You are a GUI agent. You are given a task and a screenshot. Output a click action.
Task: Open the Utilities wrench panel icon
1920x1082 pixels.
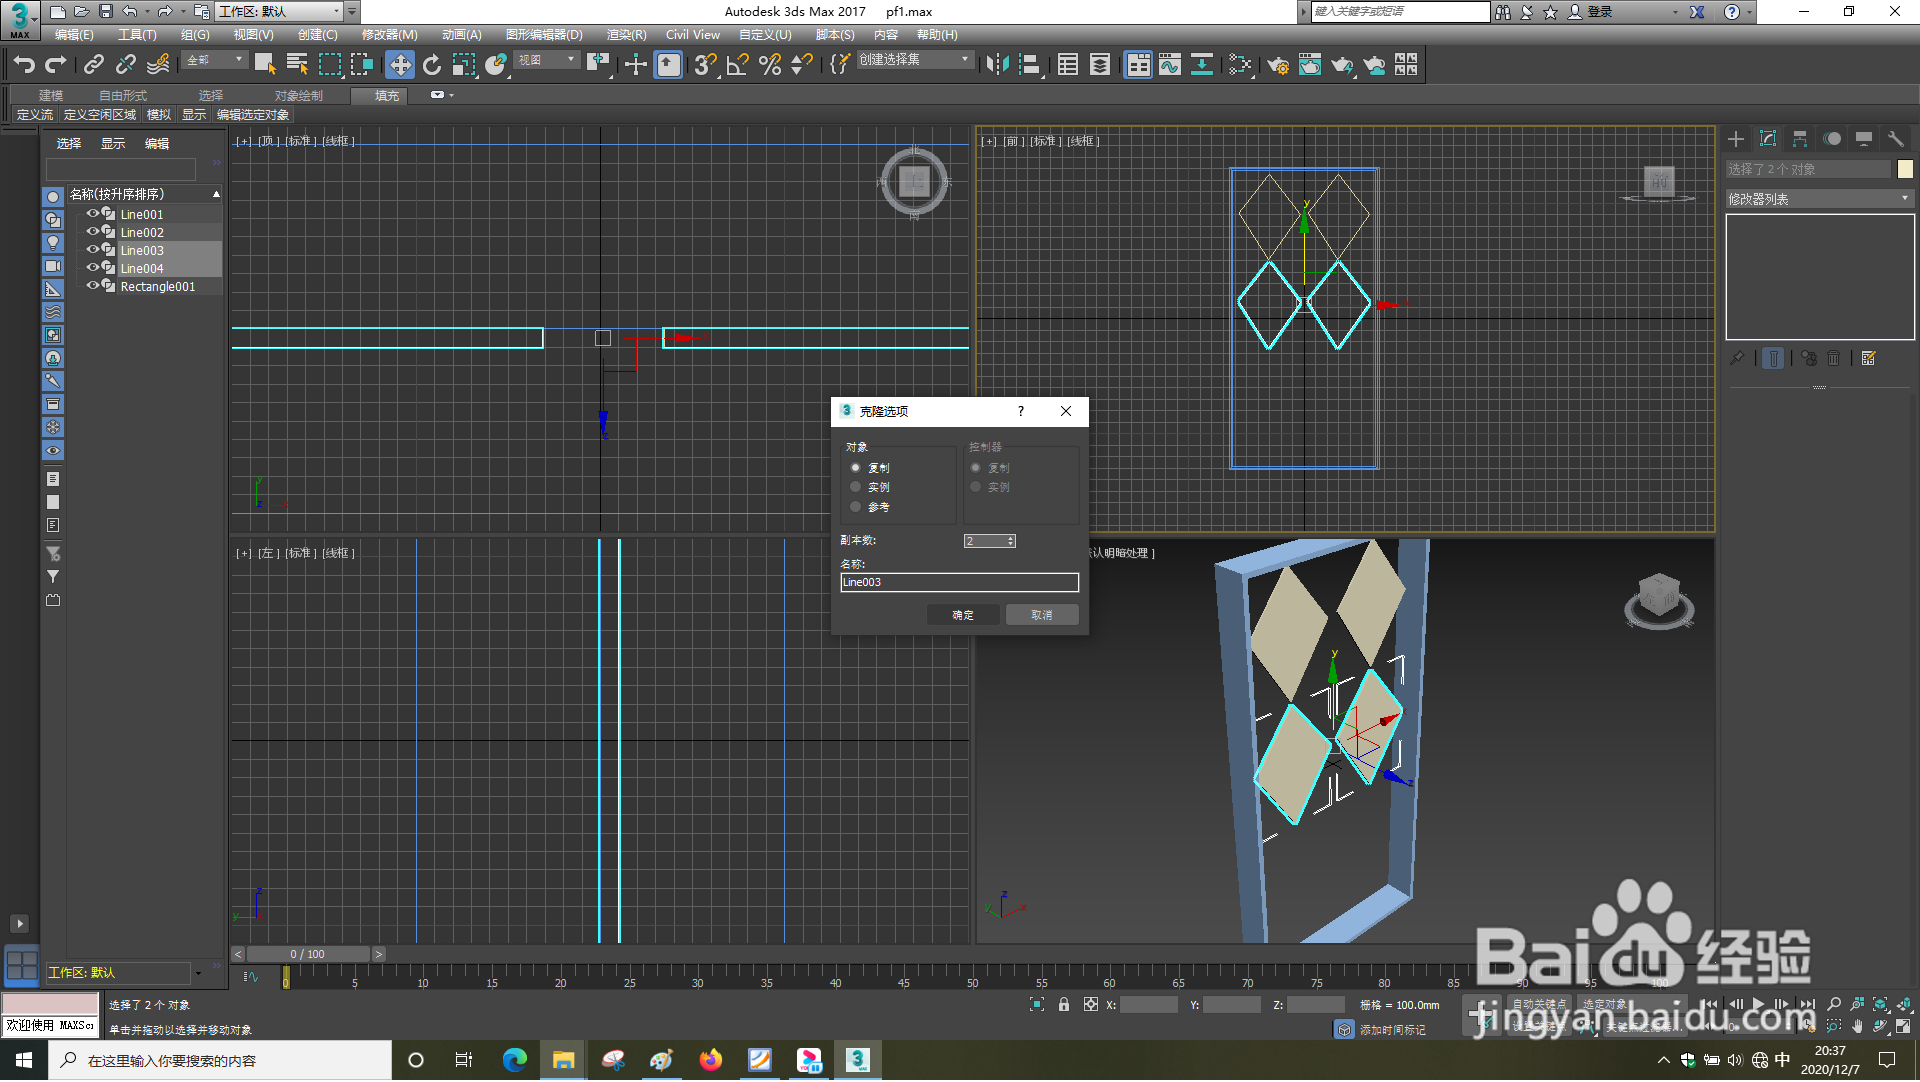coord(1895,139)
